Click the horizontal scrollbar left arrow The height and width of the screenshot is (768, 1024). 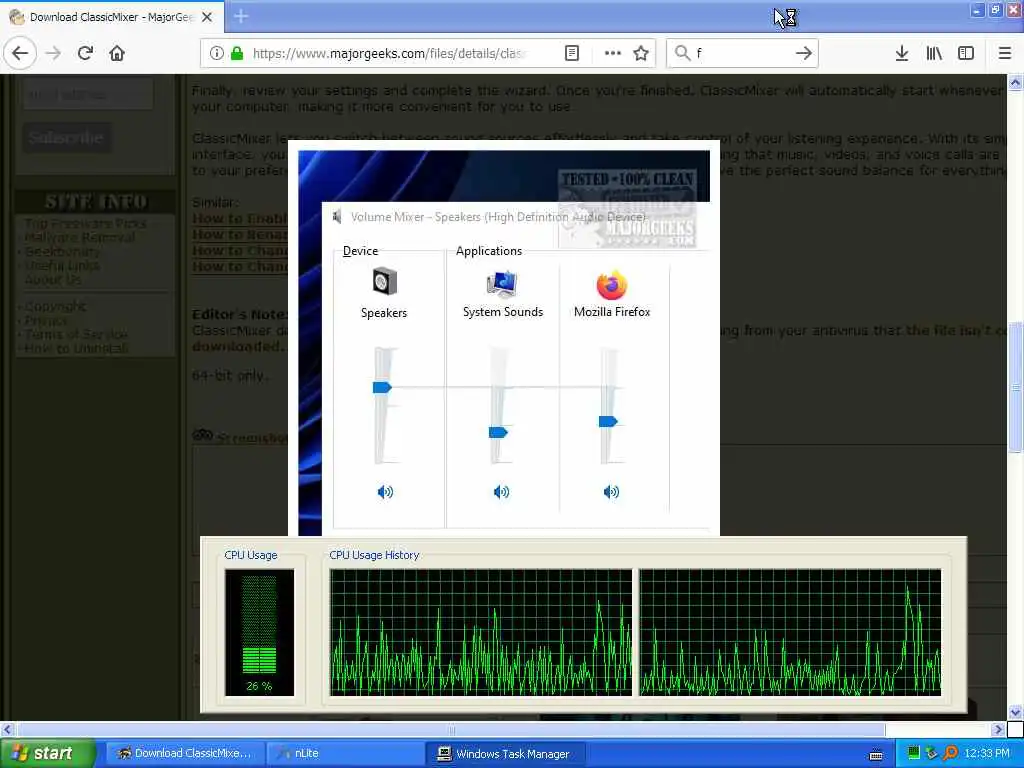7,729
